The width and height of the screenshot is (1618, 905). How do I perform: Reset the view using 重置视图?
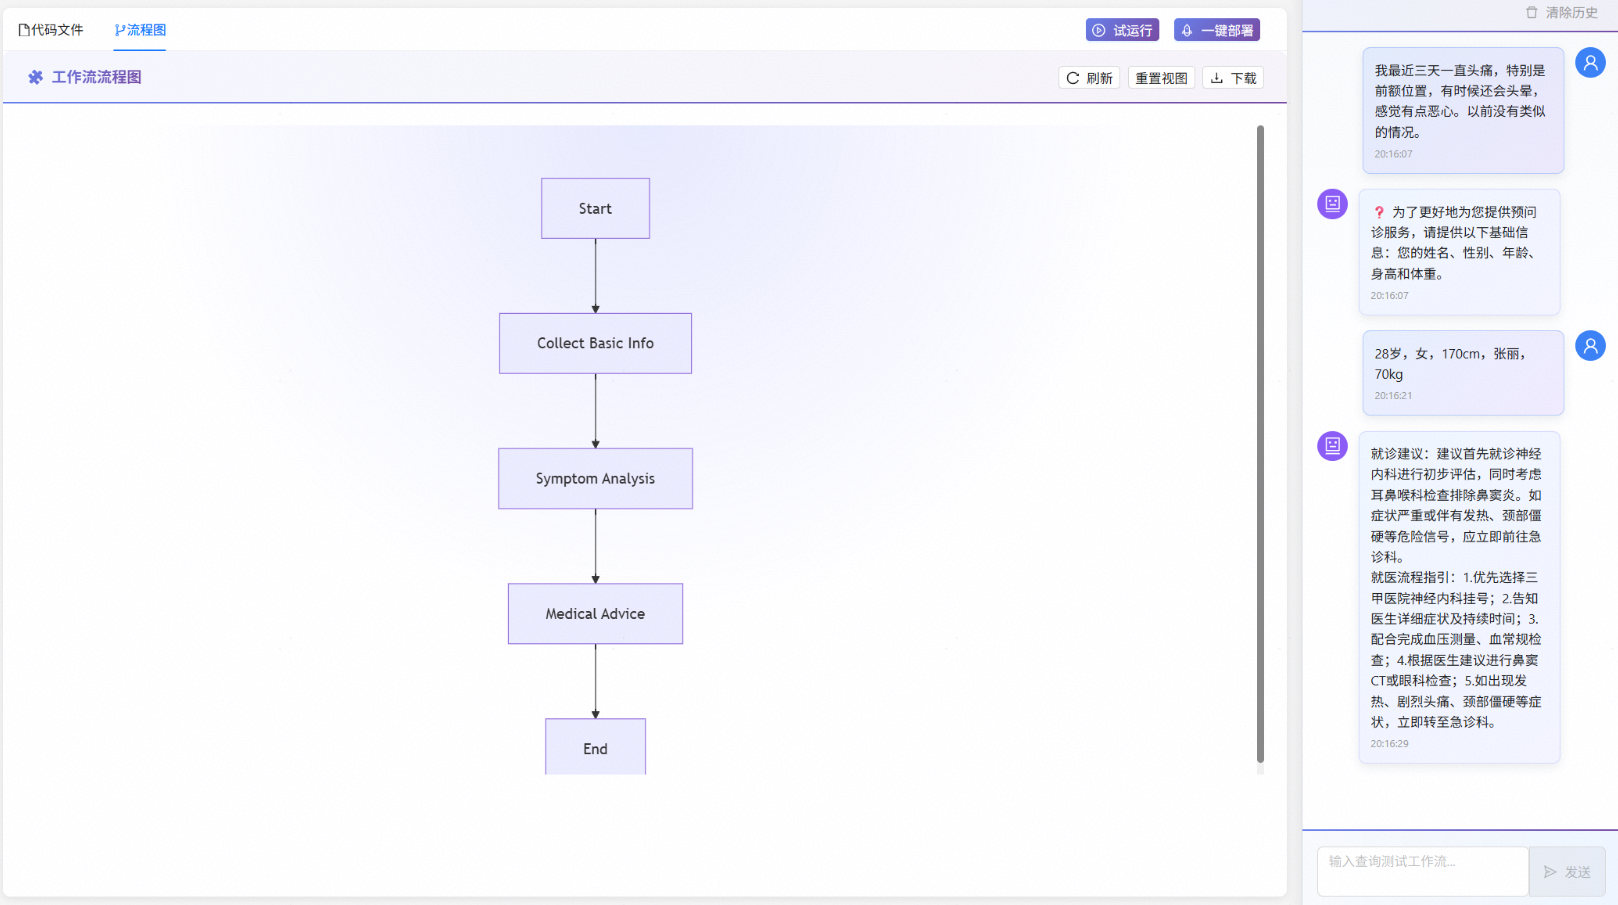(1161, 78)
